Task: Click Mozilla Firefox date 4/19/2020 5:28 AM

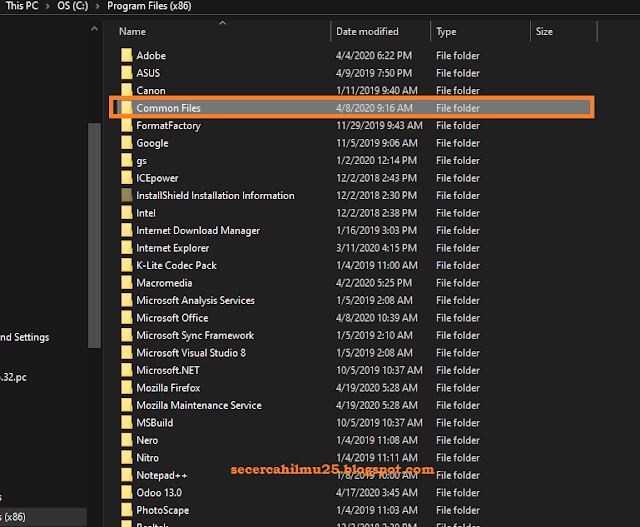Action: [377, 388]
